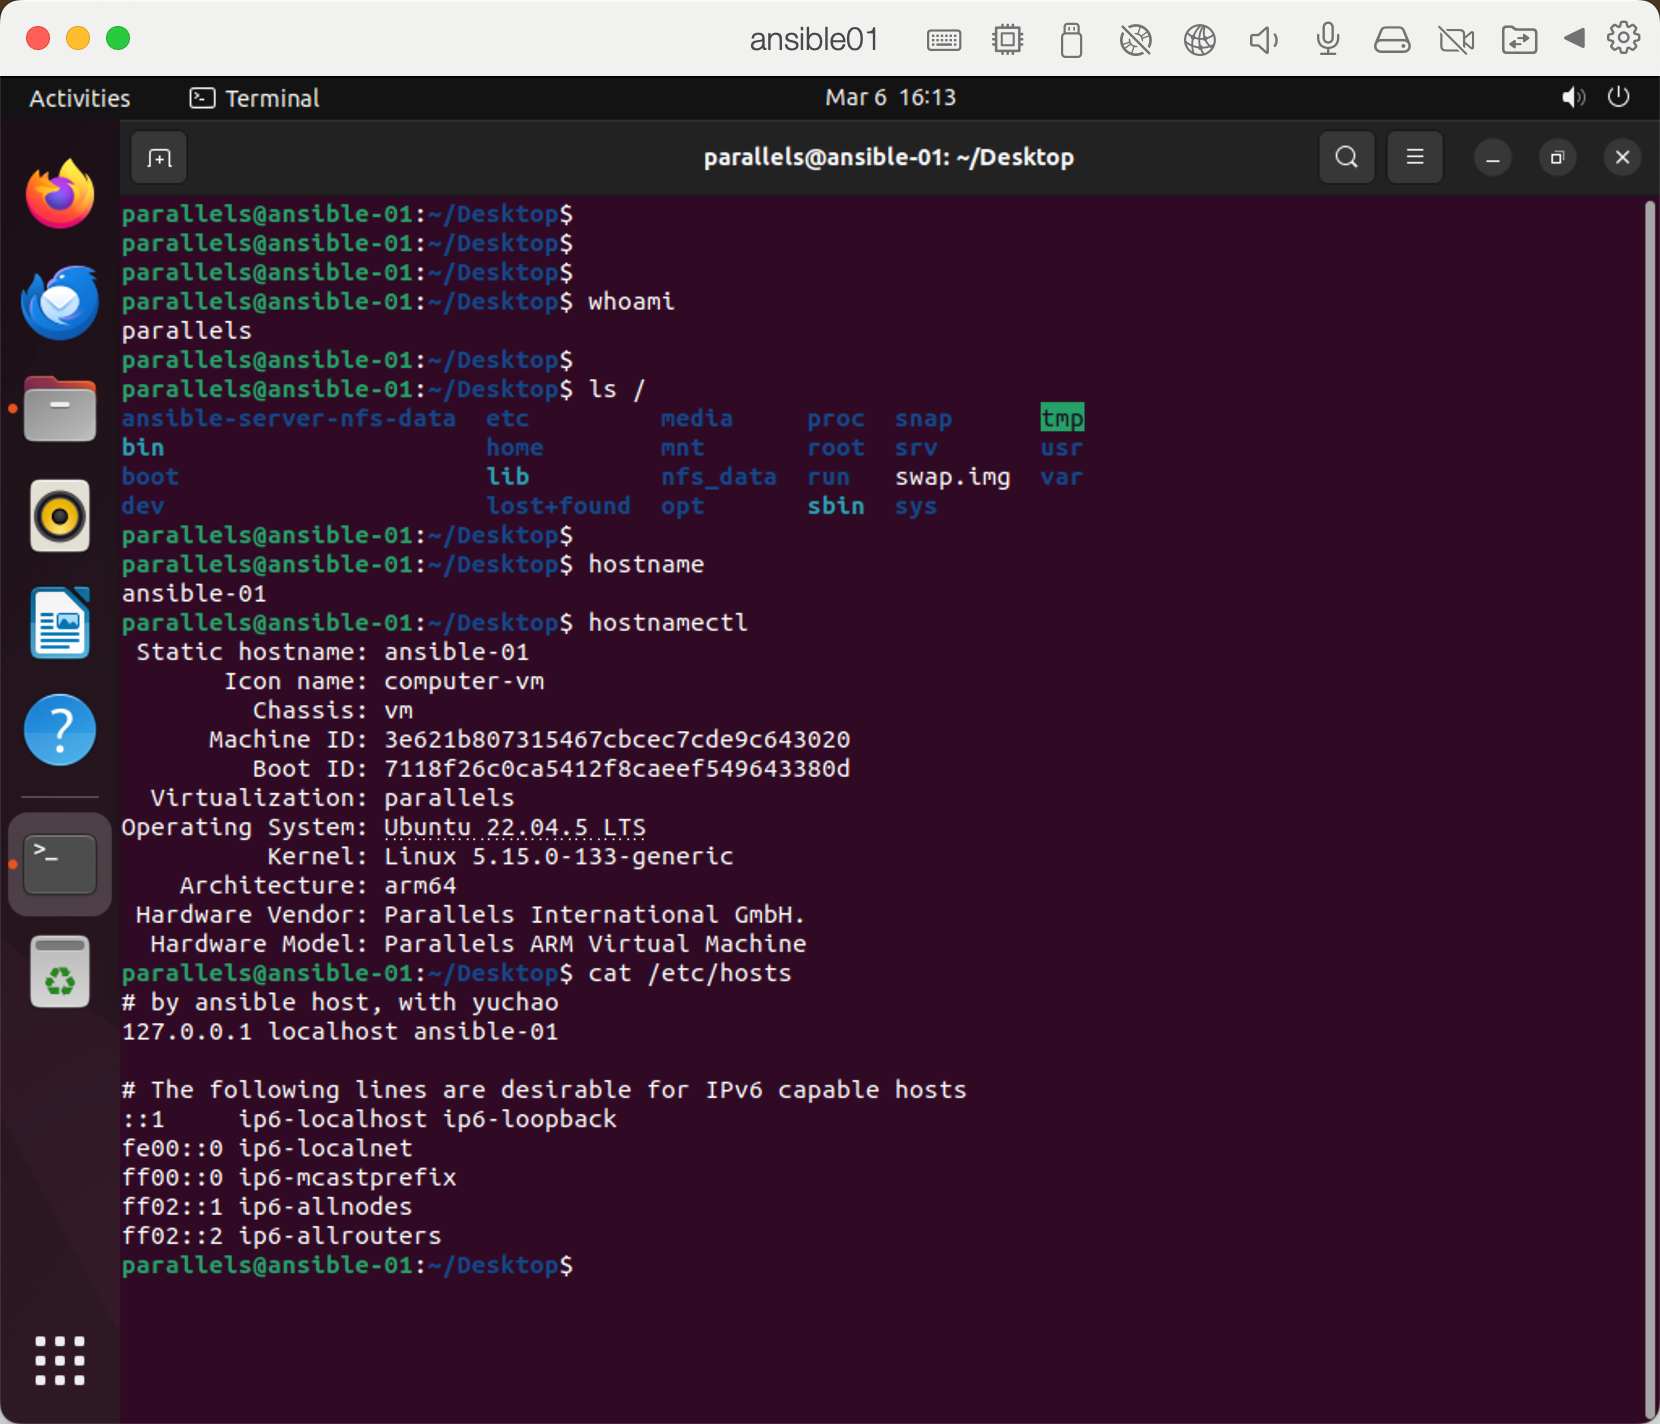Viewport: 1660px width, 1424px height.
Task: Open the power system menu
Action: (x=1618, y=98)
